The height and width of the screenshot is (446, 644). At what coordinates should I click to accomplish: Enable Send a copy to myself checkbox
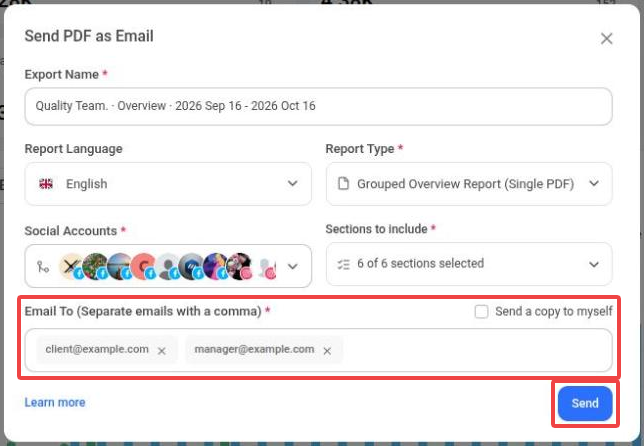pyautogui.click(x=481, y=311)
